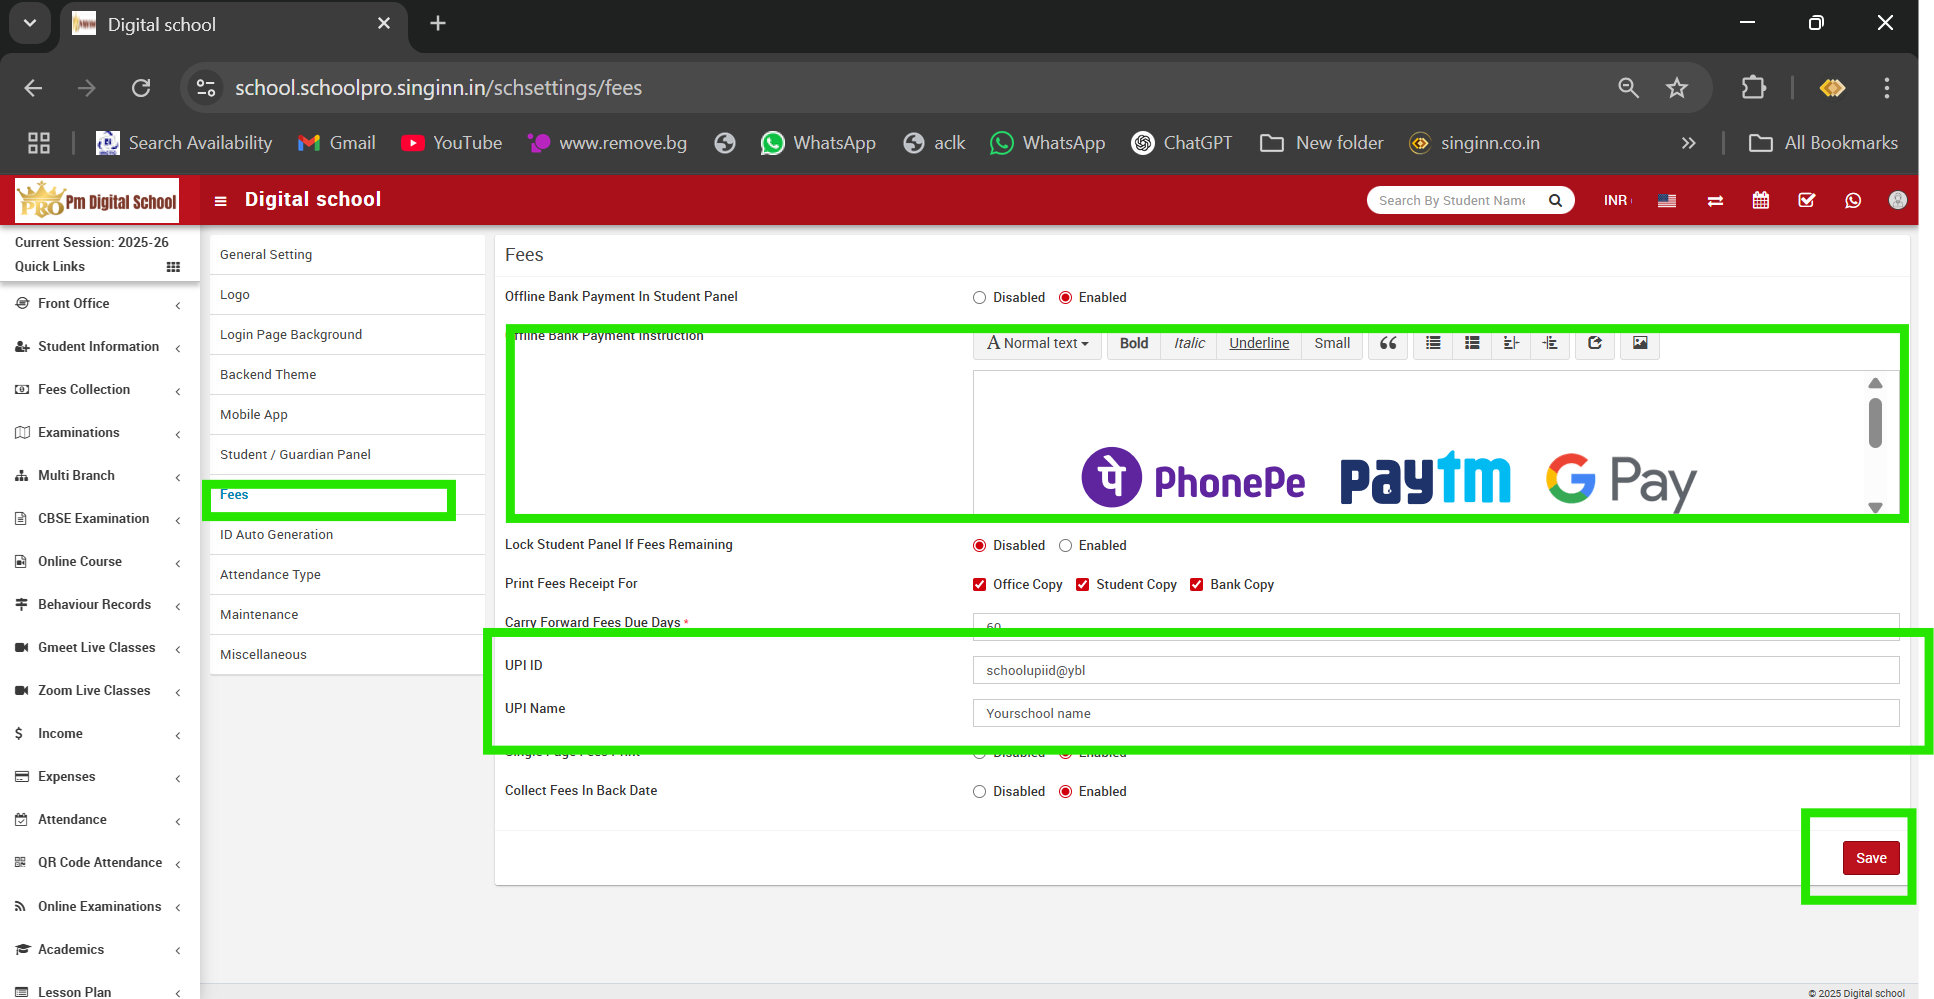The height and width of the screenshot is (999, 1934).
Task: Show hidden bookmarks with the double chevron
Action: tap(1689, 143)
